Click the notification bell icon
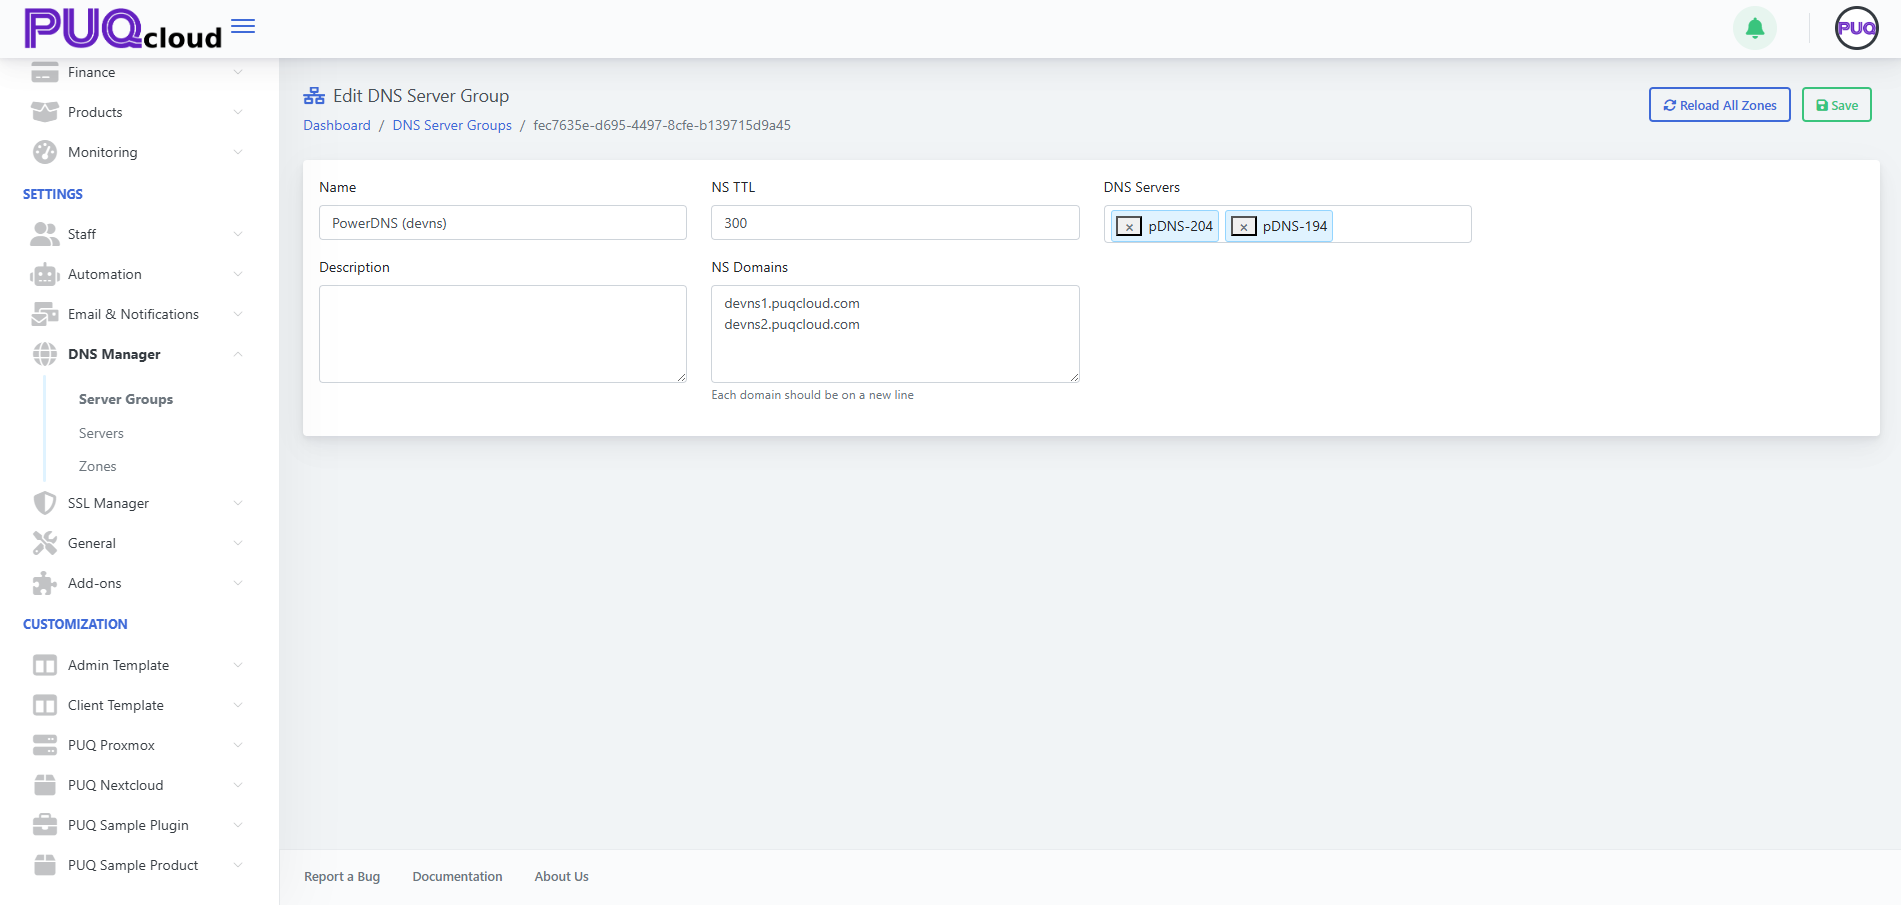Screen dimensions: 1901x905 [x=1754, y=28]
